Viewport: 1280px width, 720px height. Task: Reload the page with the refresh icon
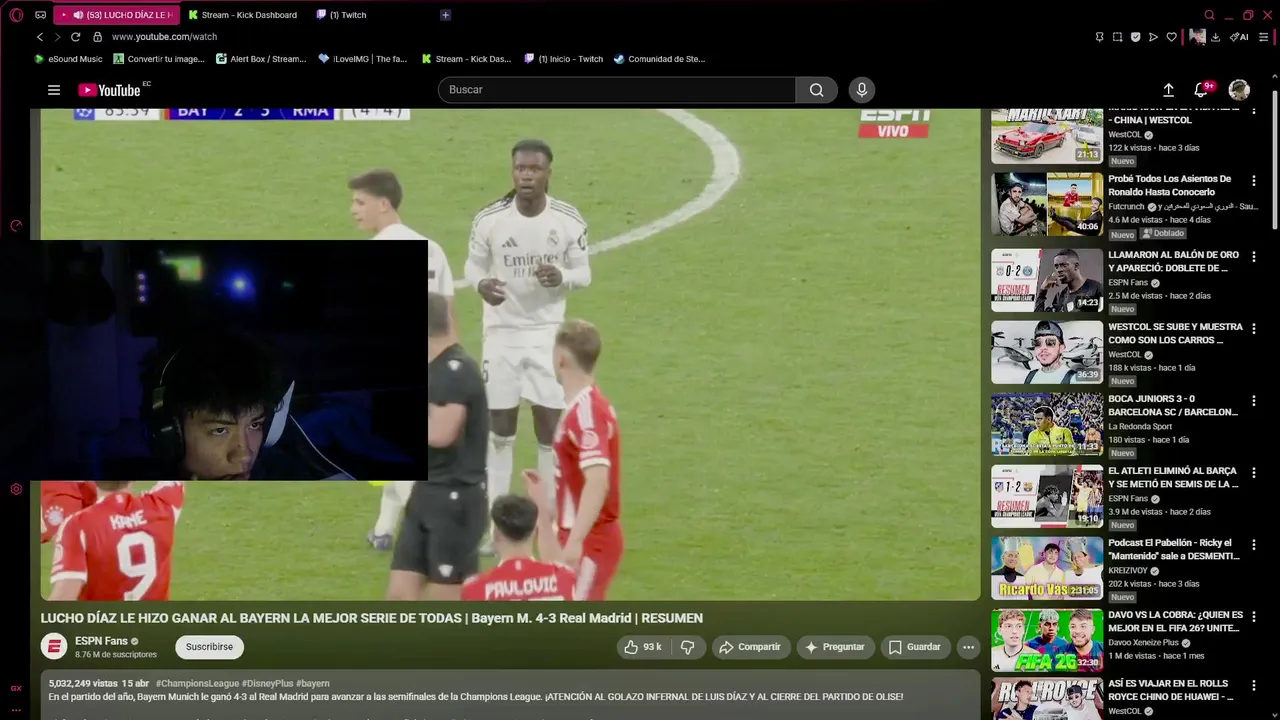click(x=75, y=37)
